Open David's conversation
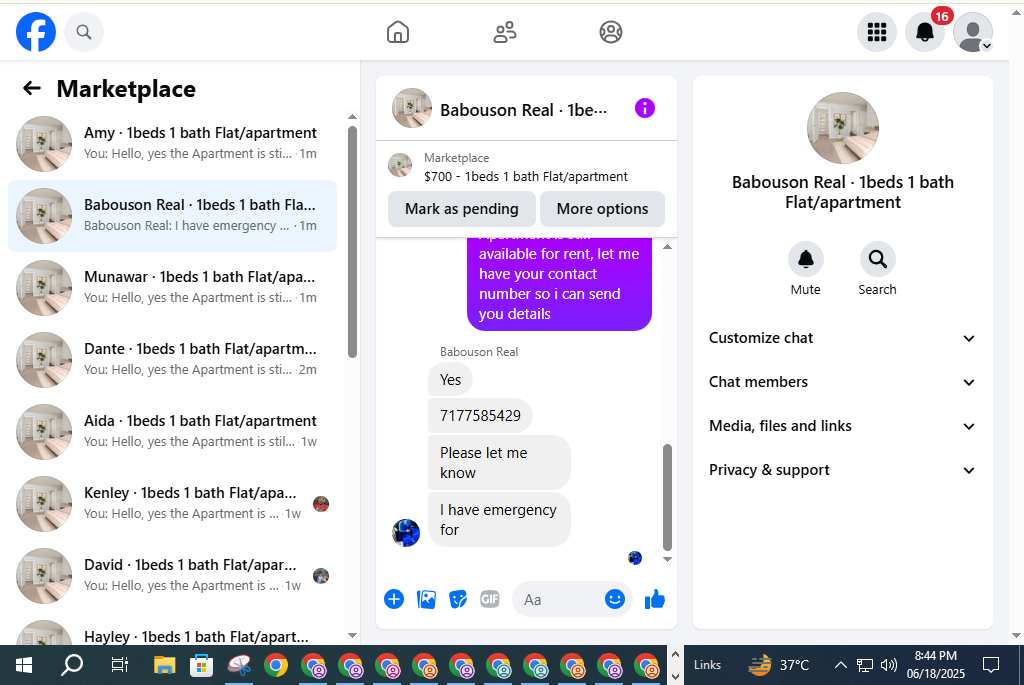The image size is (1024, 685). coord(172,576)
